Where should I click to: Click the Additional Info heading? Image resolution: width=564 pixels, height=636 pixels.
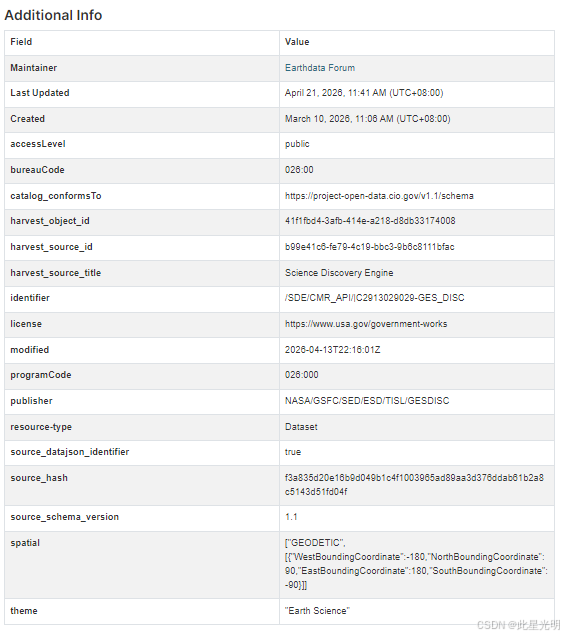53,15
